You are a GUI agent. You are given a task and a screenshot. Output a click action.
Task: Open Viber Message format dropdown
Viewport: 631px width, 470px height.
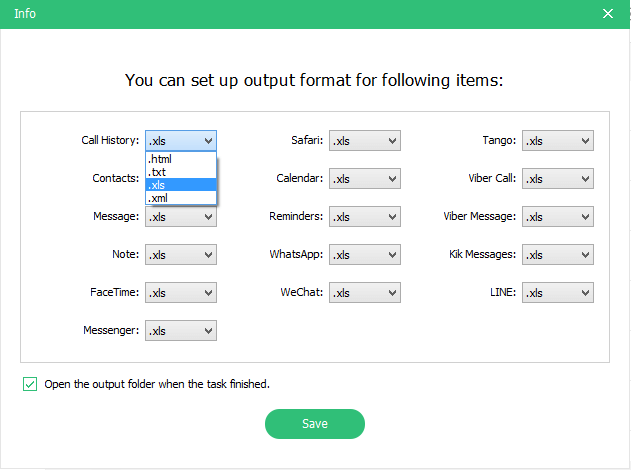click(x=558, y=217)
